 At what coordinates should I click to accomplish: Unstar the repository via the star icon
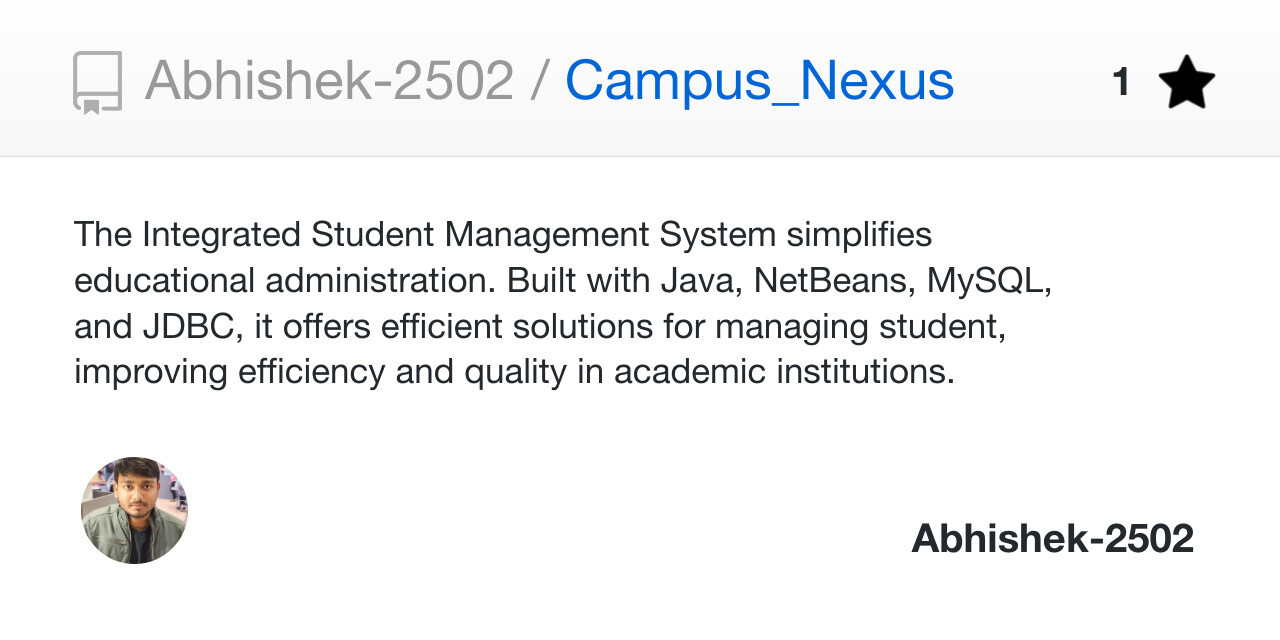click(x=1188, y=80)
